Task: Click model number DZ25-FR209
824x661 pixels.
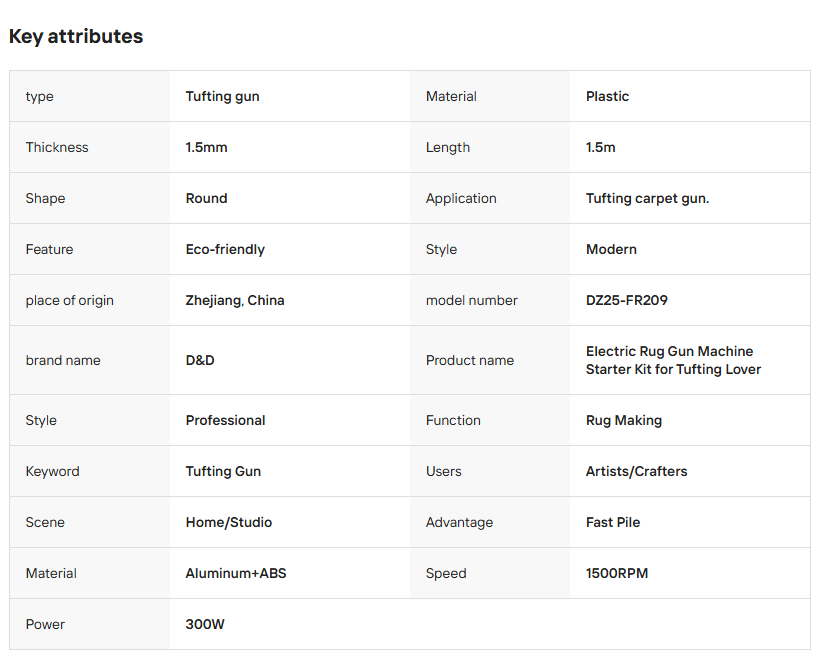Action: tap(626, 300)
